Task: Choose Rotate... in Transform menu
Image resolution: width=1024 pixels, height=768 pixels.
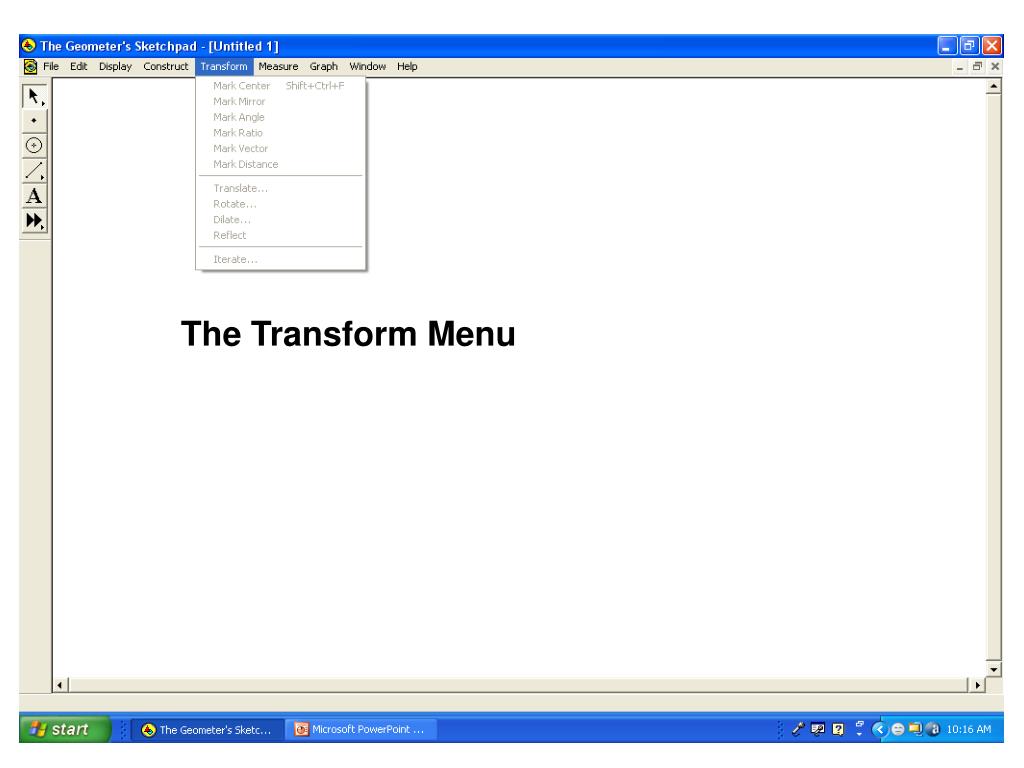Action: (281, 204)
